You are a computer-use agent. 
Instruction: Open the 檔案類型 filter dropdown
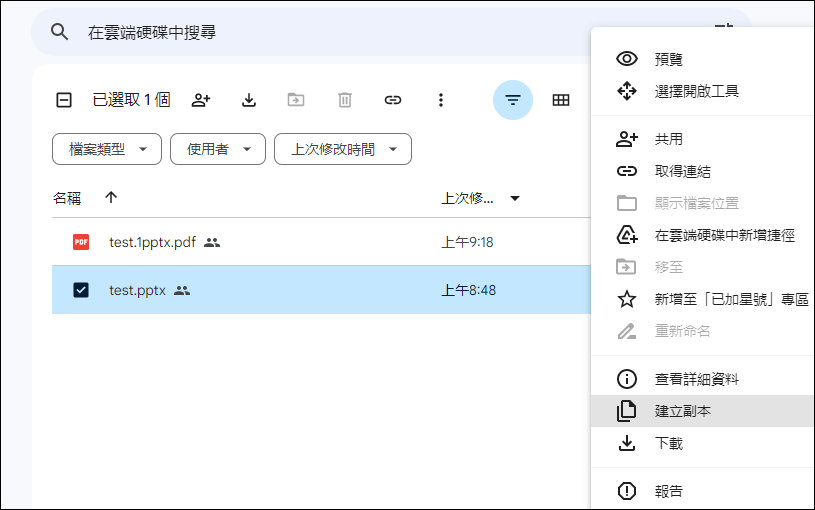coord(107,149)
